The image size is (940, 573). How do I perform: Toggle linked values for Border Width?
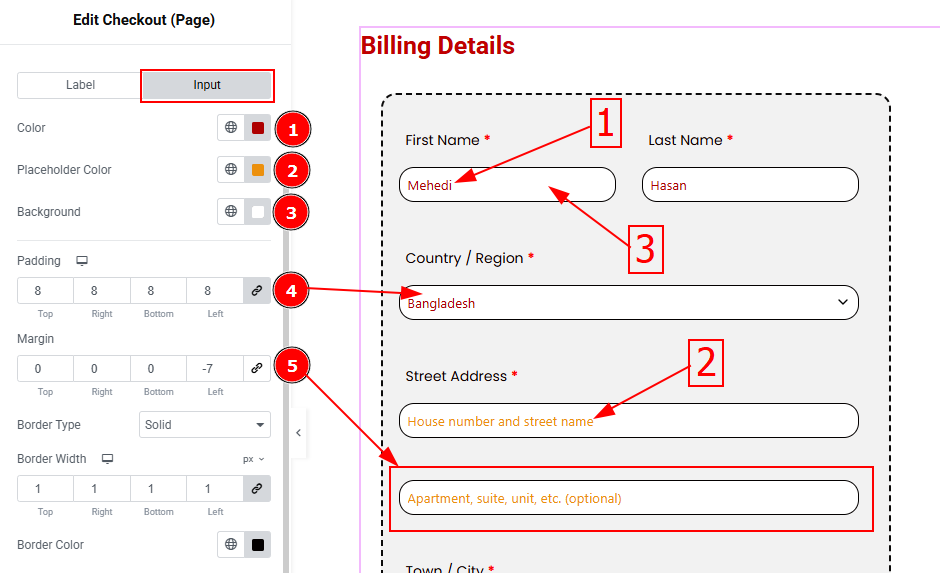(x=257, y=489)
